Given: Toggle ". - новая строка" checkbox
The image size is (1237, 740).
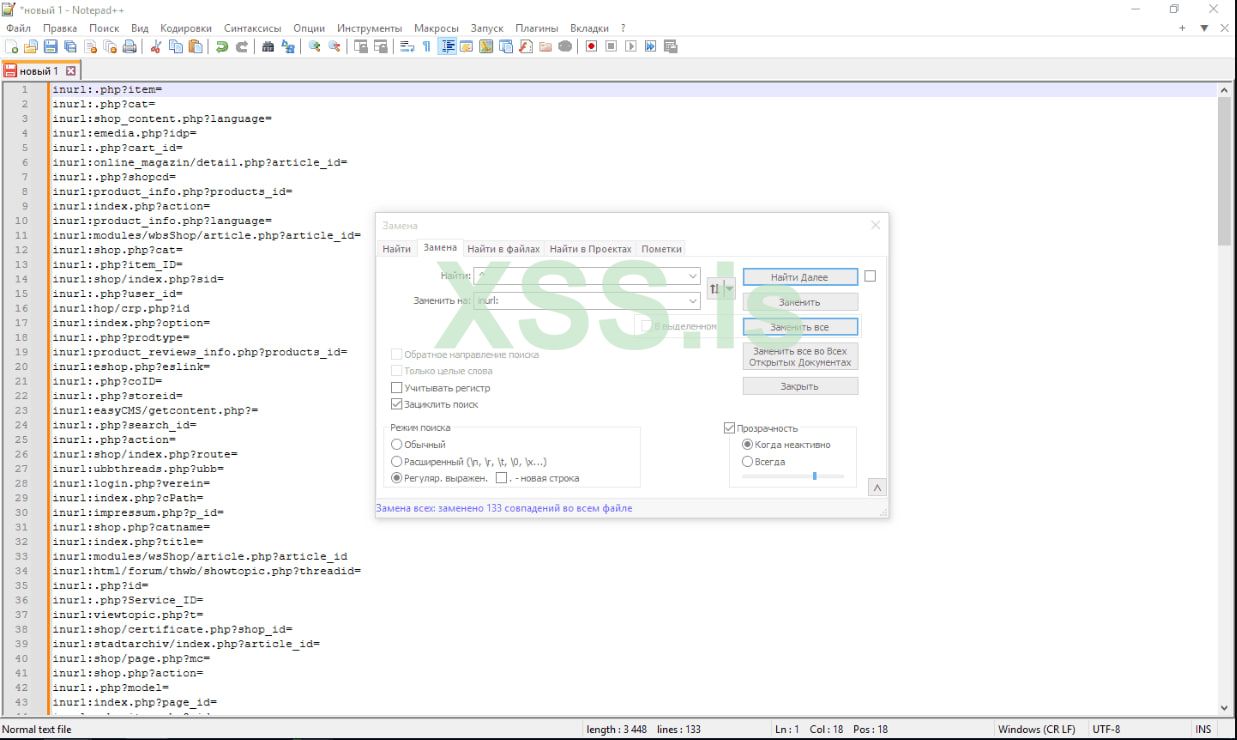Looking at the screenshot, I should [502, 478].
